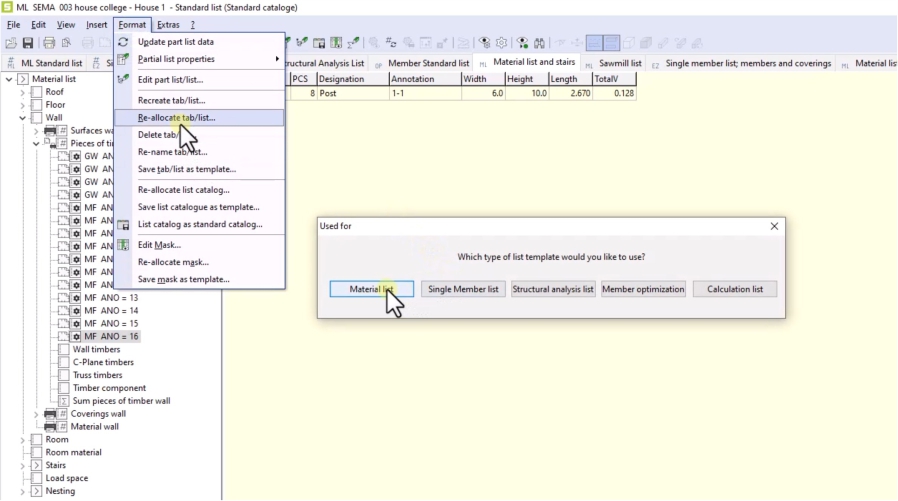Choose the Single Member list button
Viewport: 898px width, 501px height.
[x=463, y=289]
